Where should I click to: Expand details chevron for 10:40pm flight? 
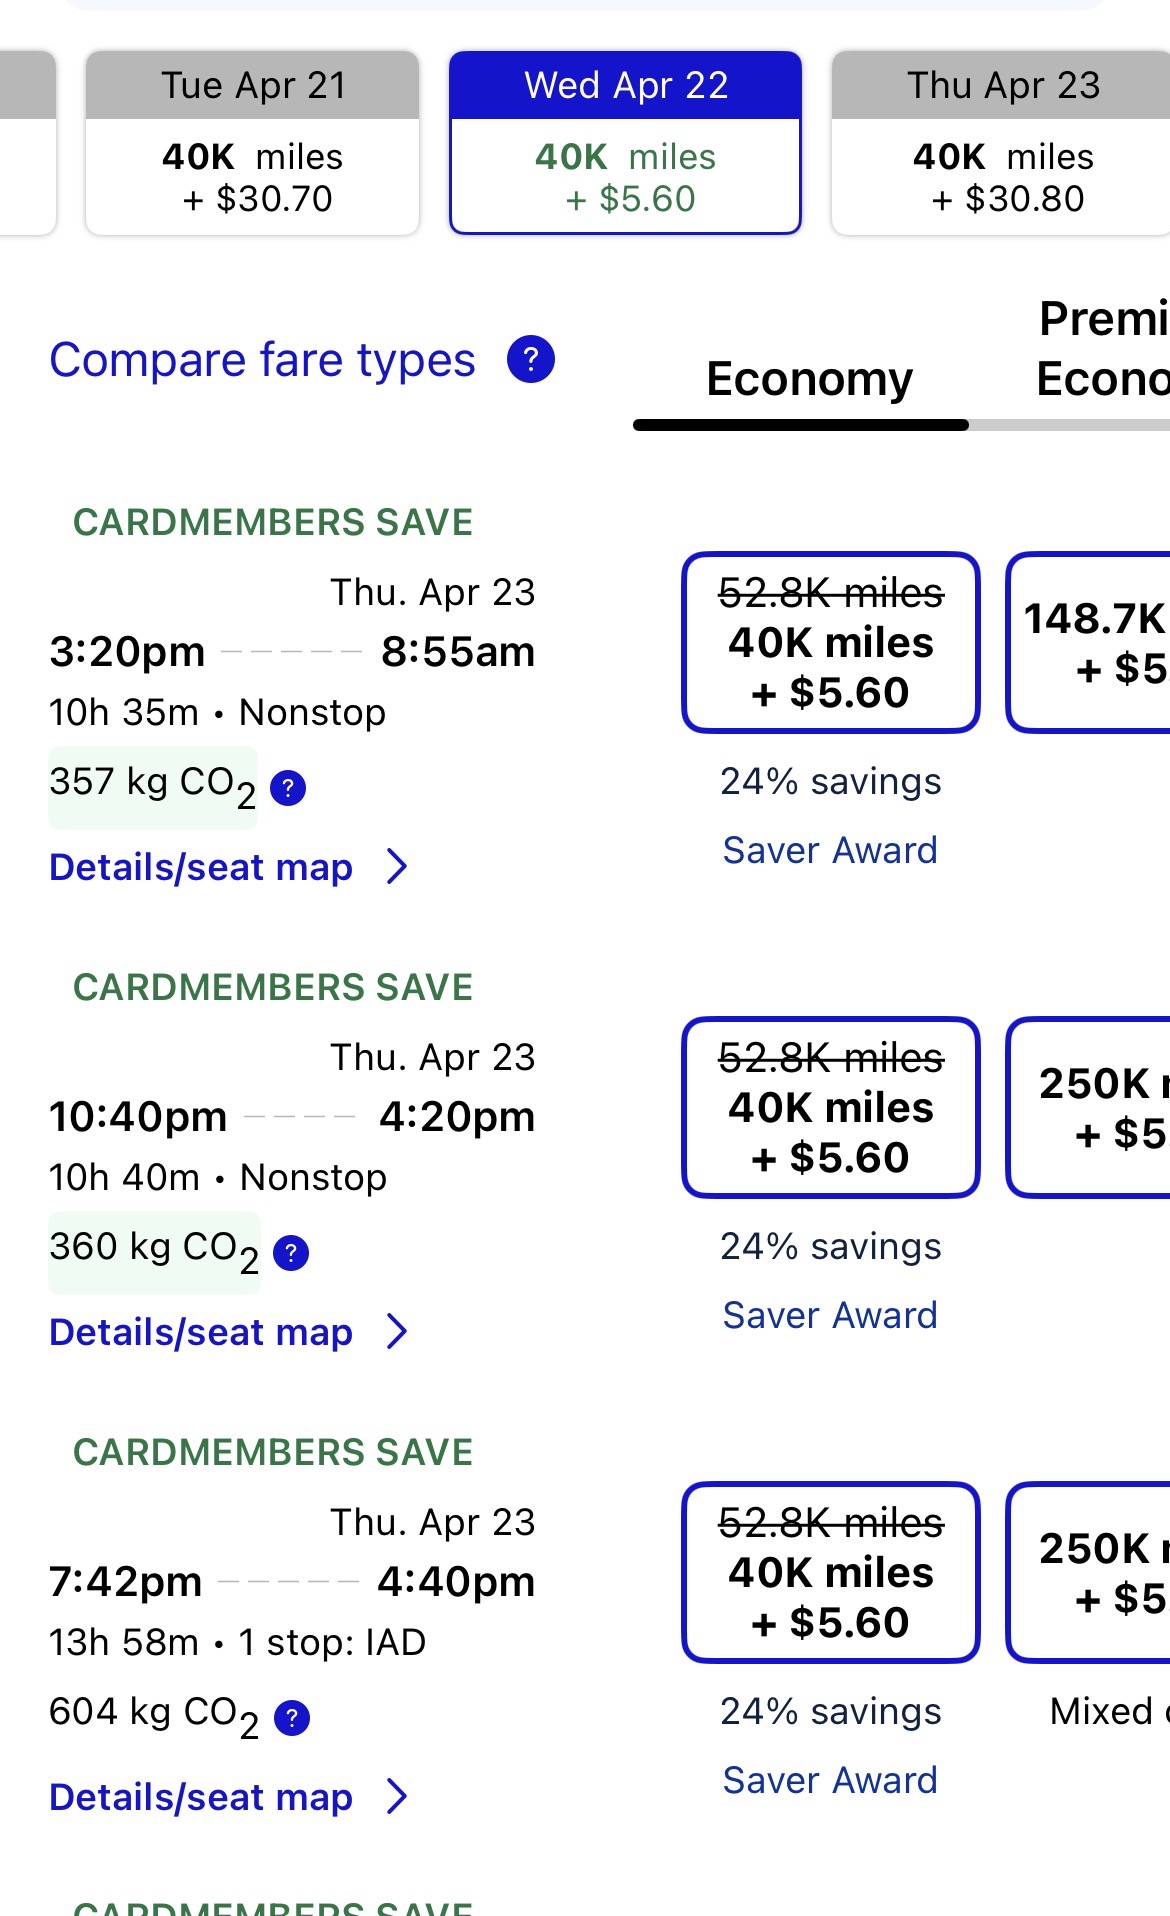[397, 1332]
